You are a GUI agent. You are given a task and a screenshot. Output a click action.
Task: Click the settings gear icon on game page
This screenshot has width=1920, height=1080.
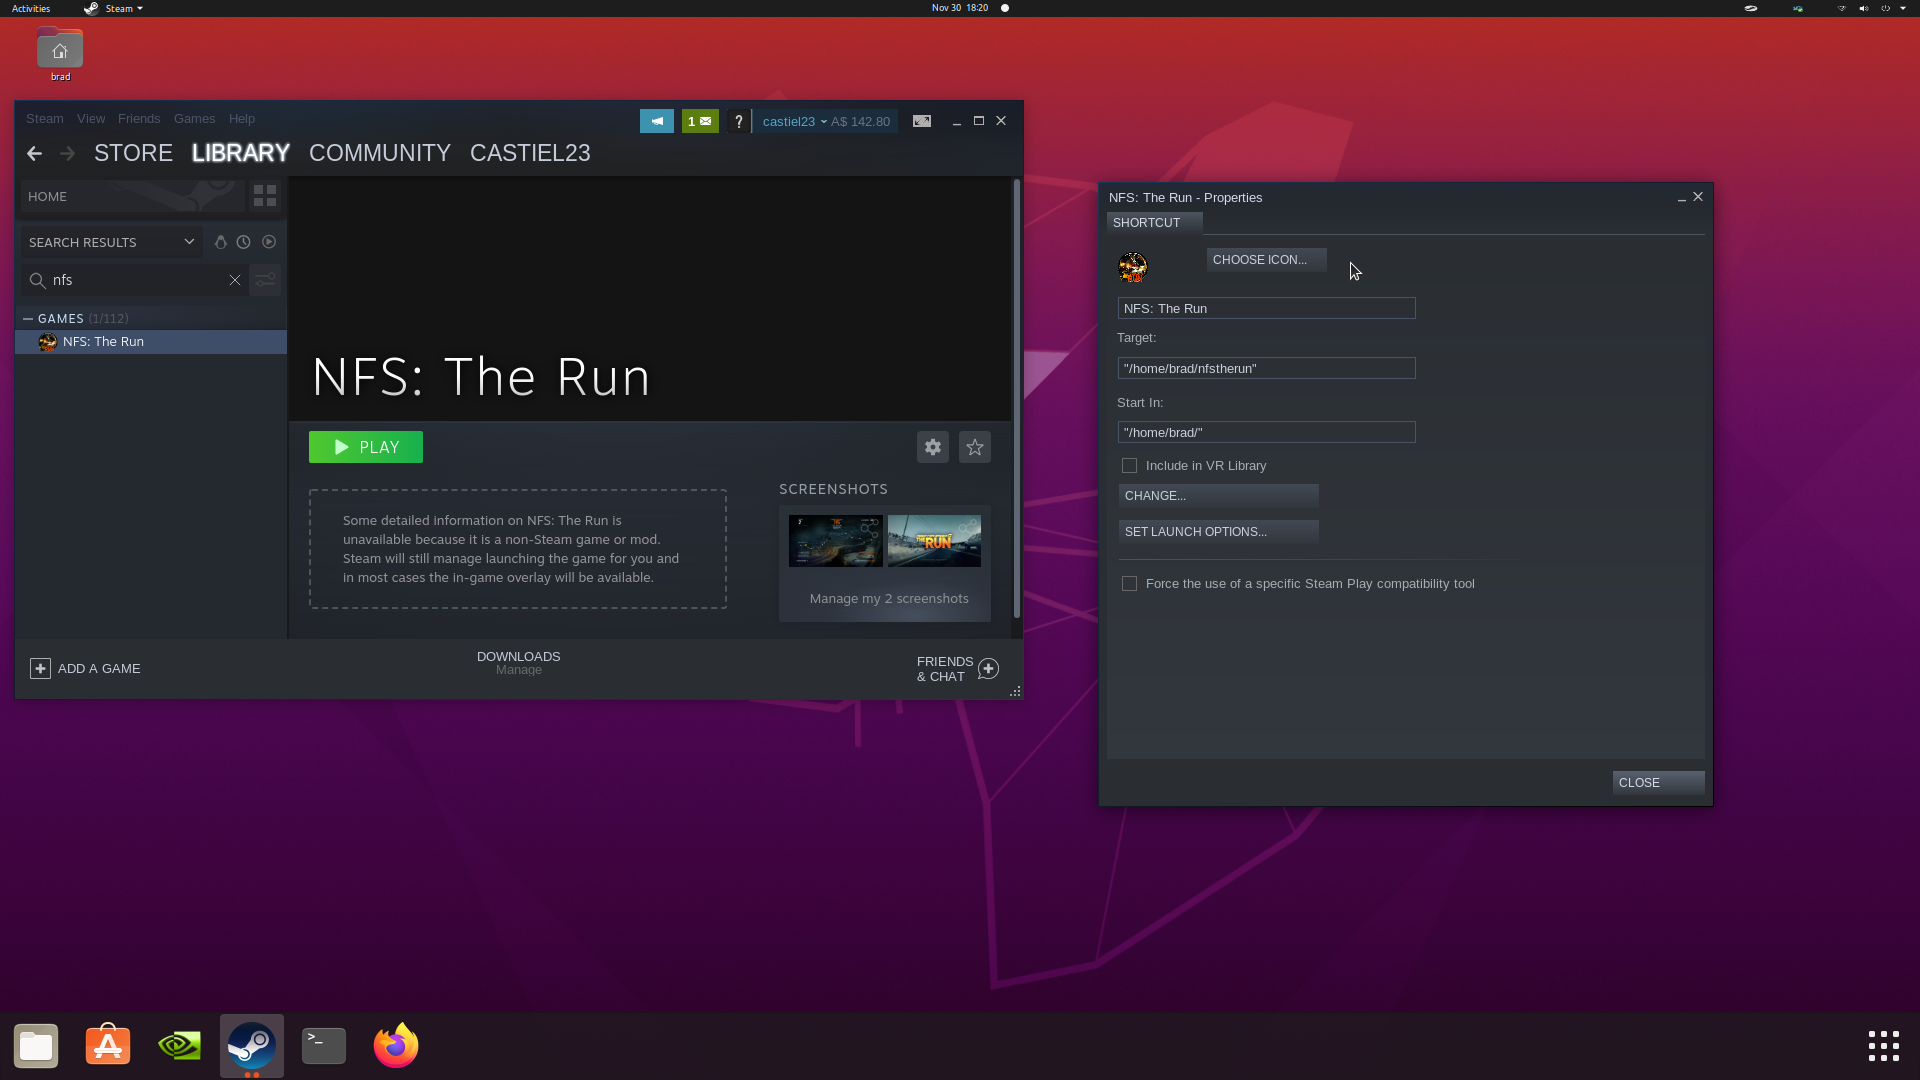coord(932,446)
